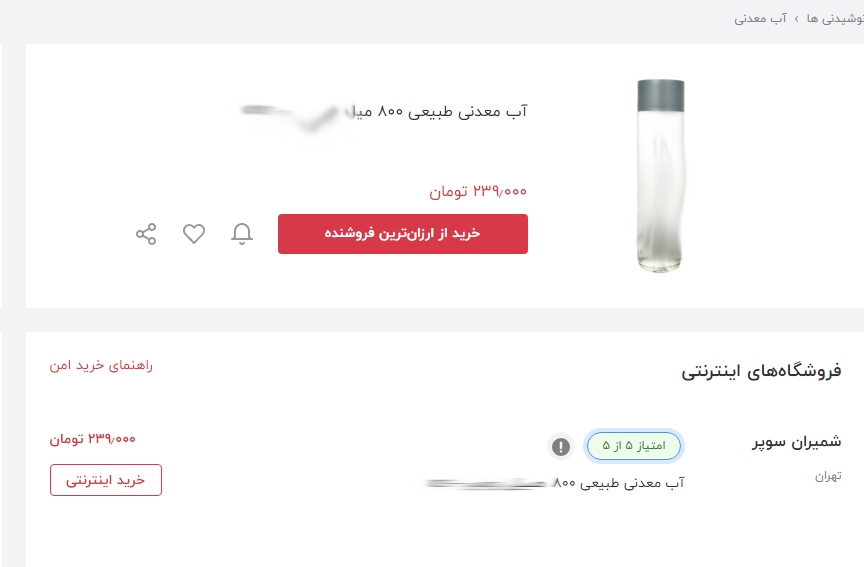The height and width of the screenshot is (567, 864).
Task: Click the price above the red button
Action: (478, 191)
